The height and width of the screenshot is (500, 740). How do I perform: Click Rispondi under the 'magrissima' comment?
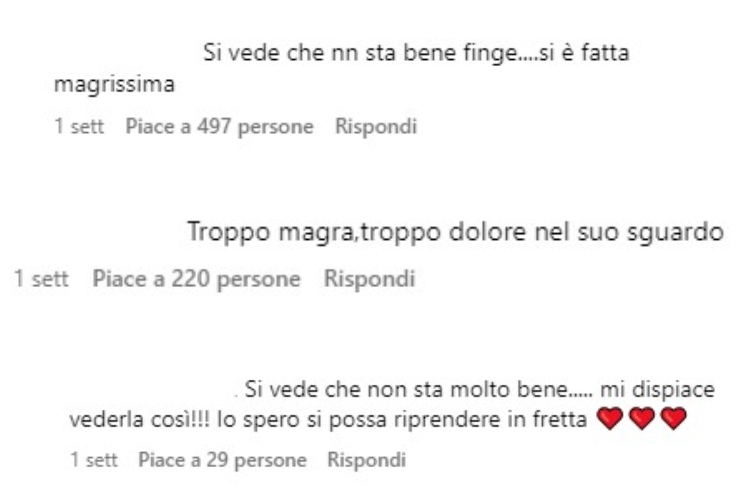coord(376,127)
